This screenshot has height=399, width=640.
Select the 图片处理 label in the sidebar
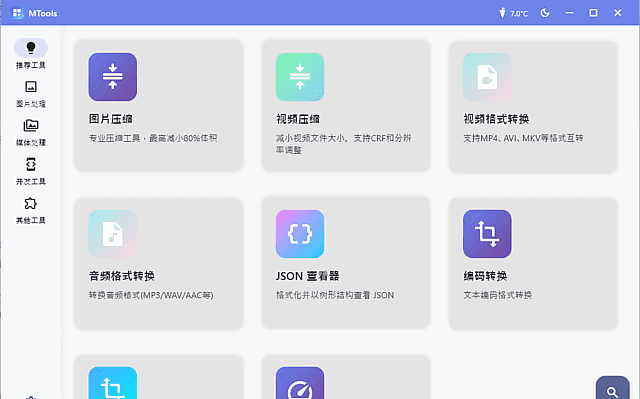pos(31,104)
